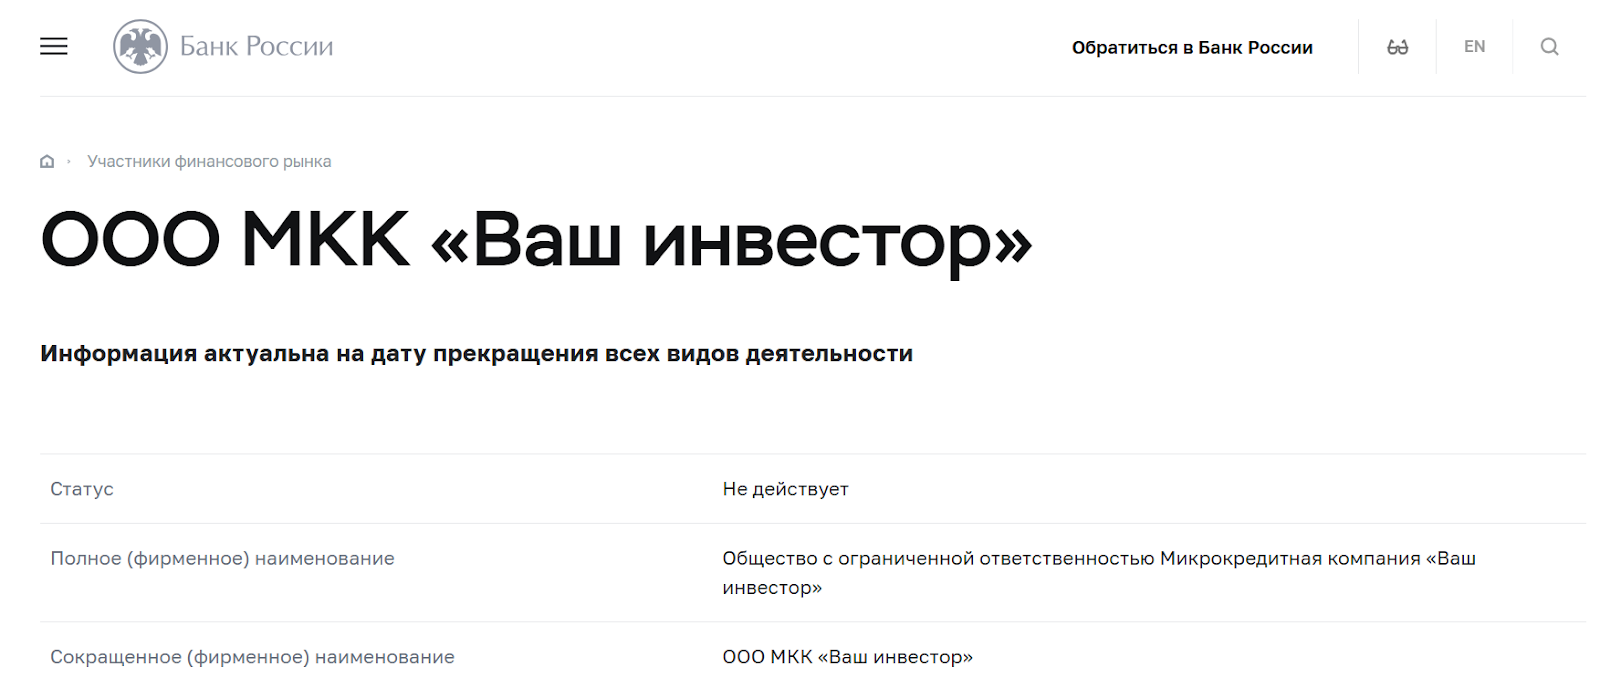Open «Обратиться в Банк России» link
The width and height of the screenshot is (1600, 688).
coord(1192,47)
